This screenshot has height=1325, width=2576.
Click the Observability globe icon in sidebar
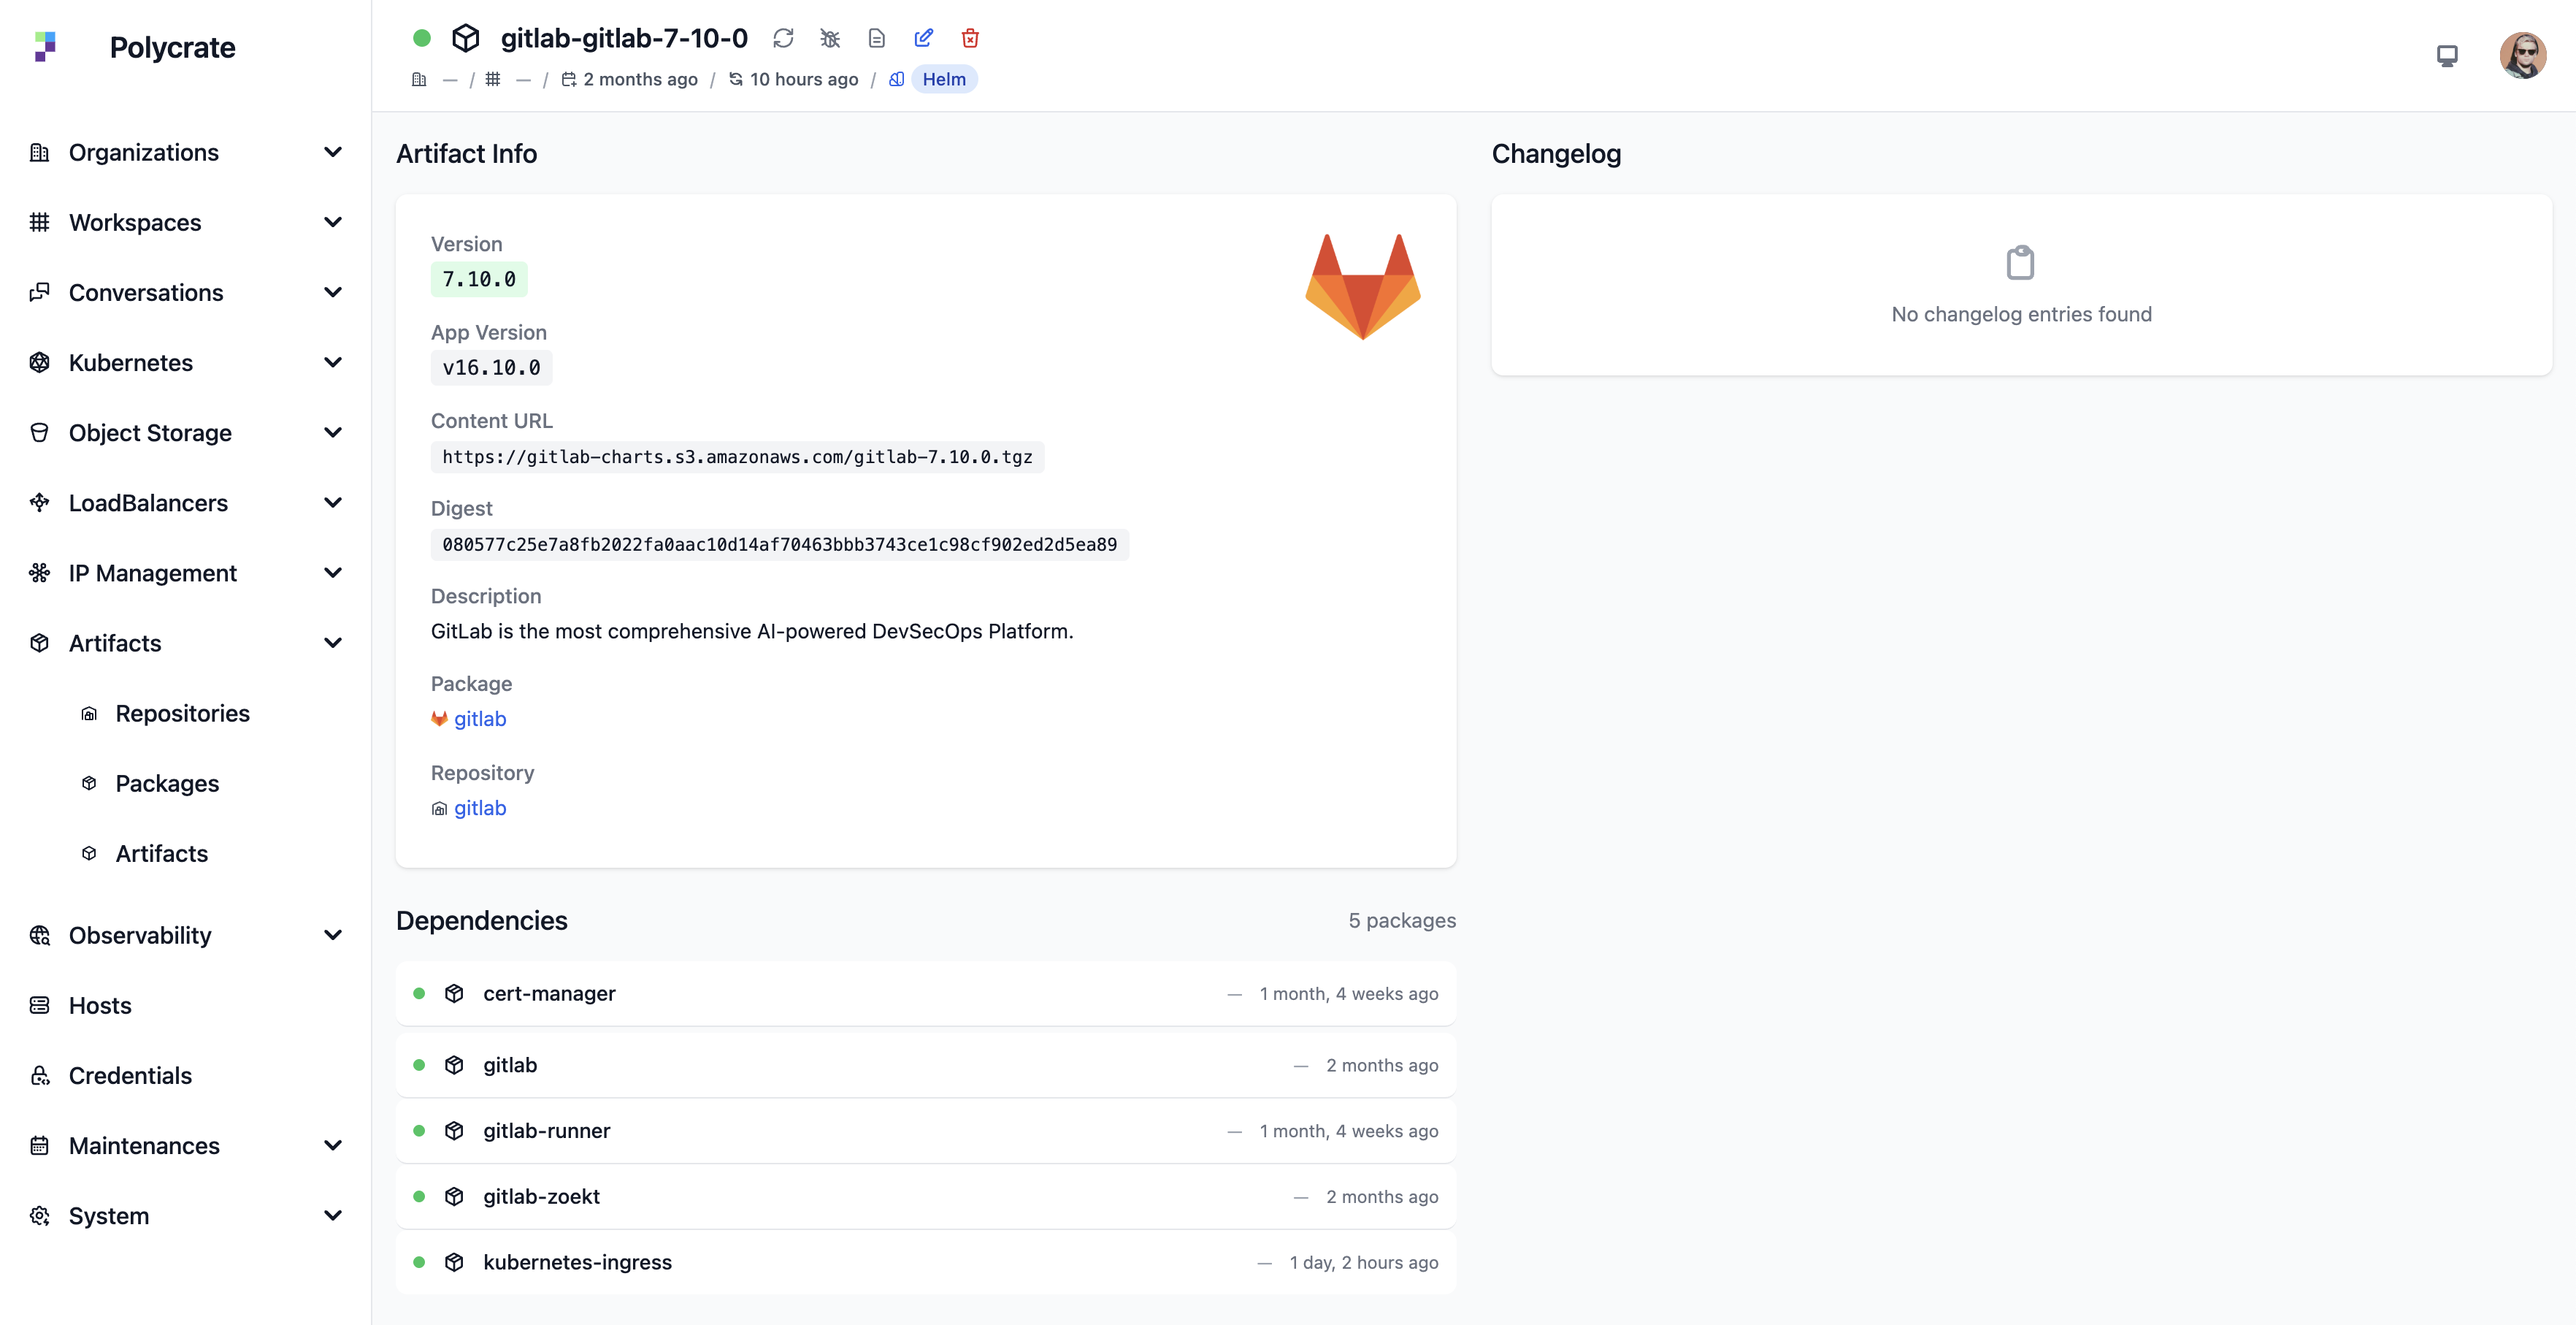[x=40, y=935]
